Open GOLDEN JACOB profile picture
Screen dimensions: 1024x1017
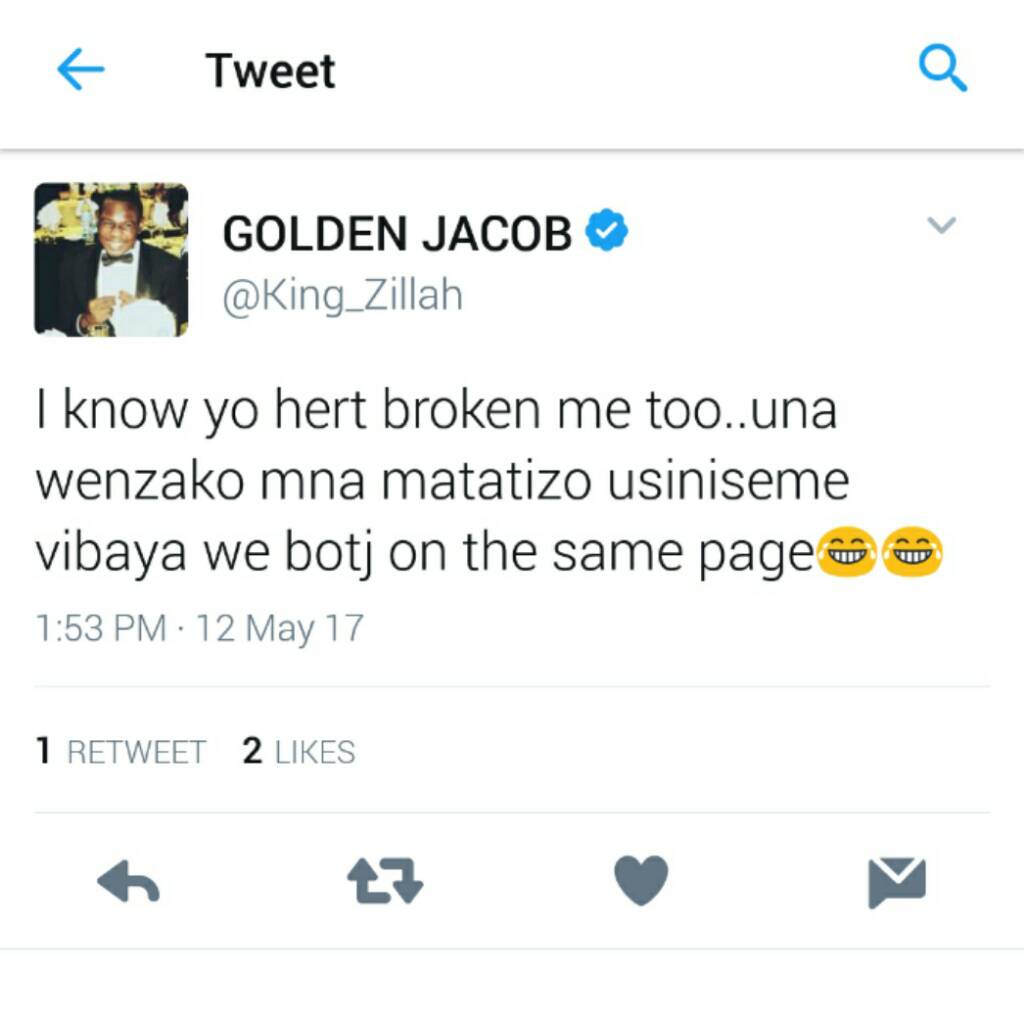point(111,259)
